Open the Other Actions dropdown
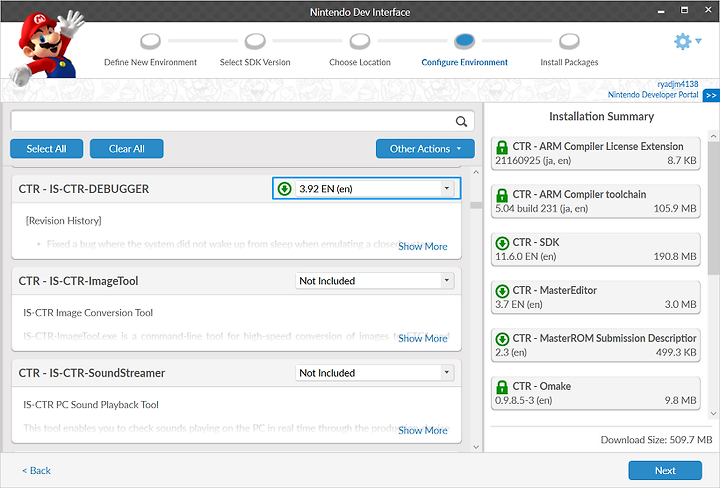 tap(425, 149)
